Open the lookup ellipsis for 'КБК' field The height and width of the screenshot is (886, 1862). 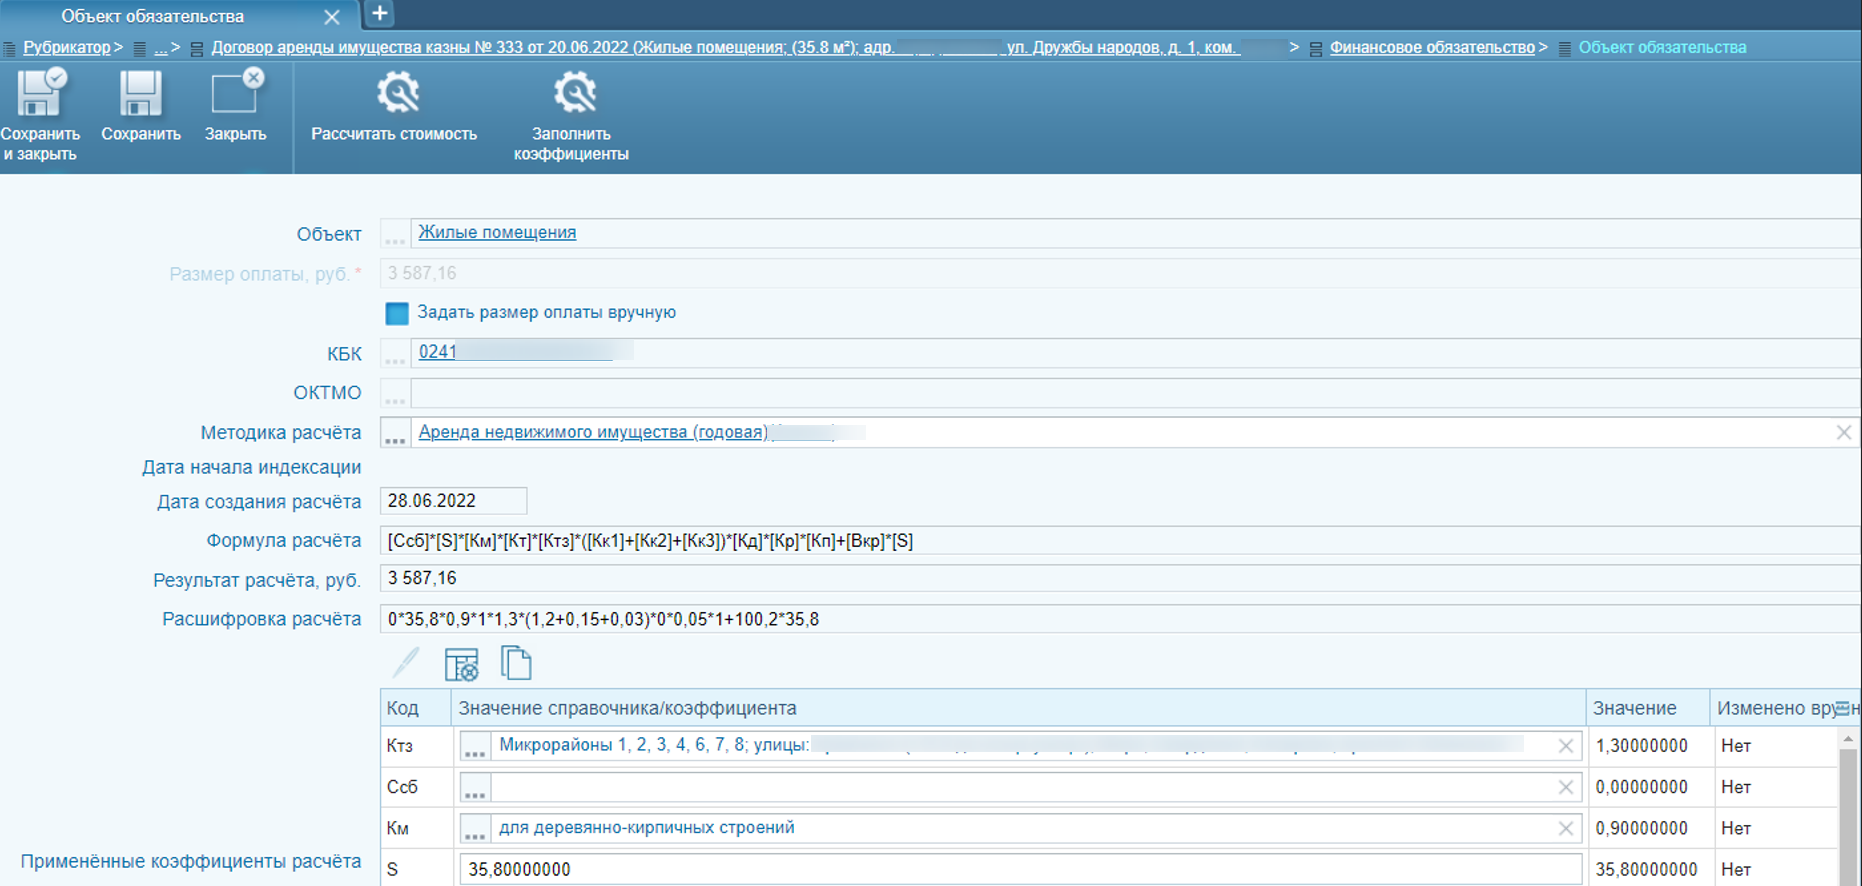(x=395, y=354)
